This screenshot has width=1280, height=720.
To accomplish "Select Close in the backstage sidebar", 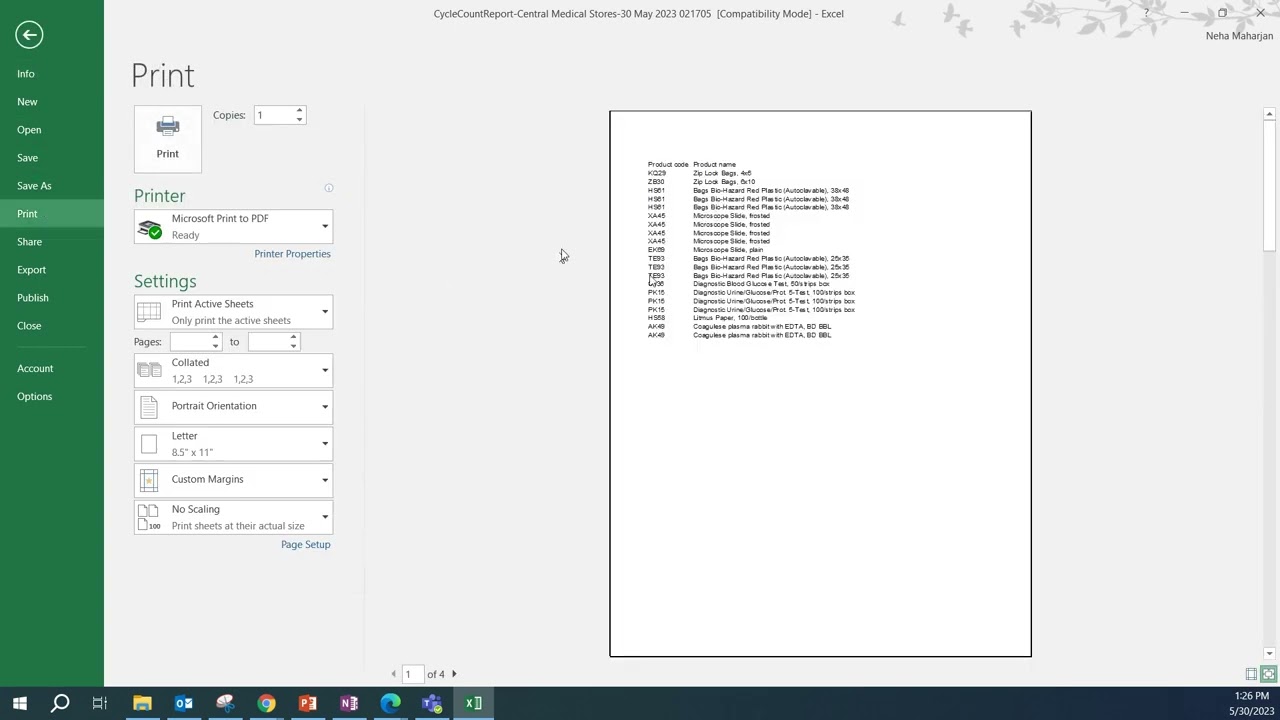I will [x=52, y=326].
